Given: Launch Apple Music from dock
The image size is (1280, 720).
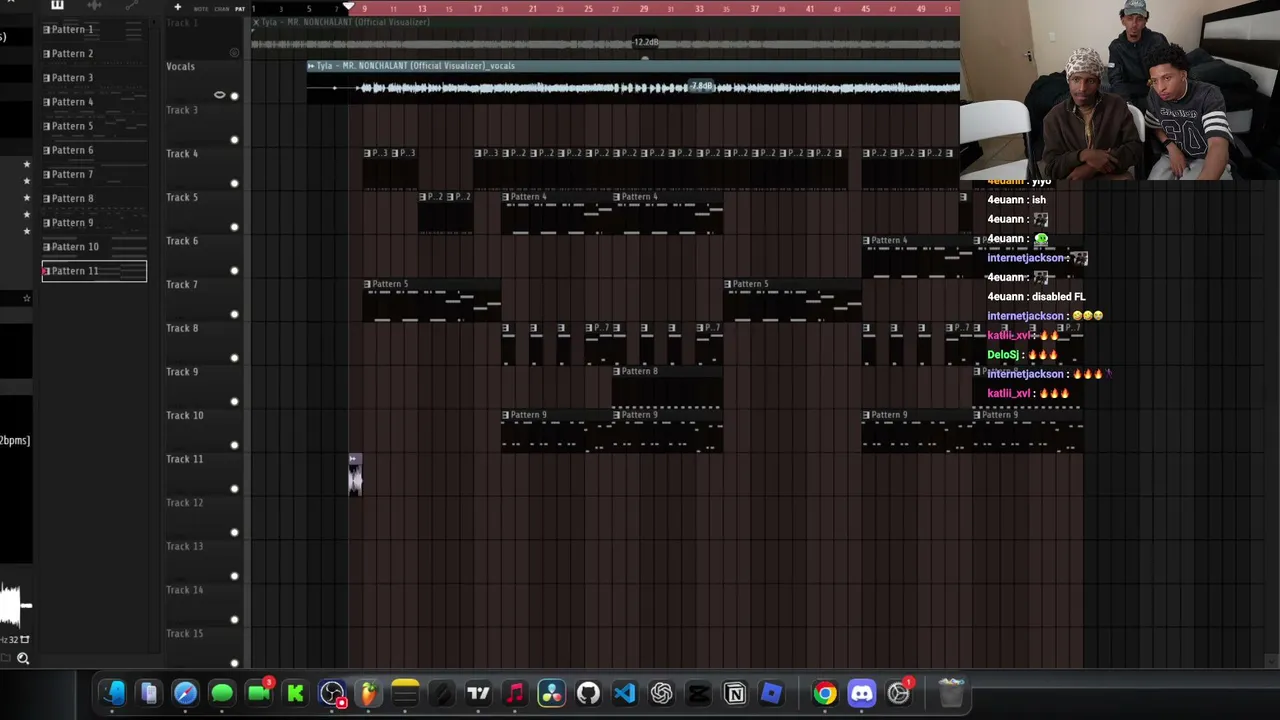Looking at the screenshot, I should click(515, 693).
